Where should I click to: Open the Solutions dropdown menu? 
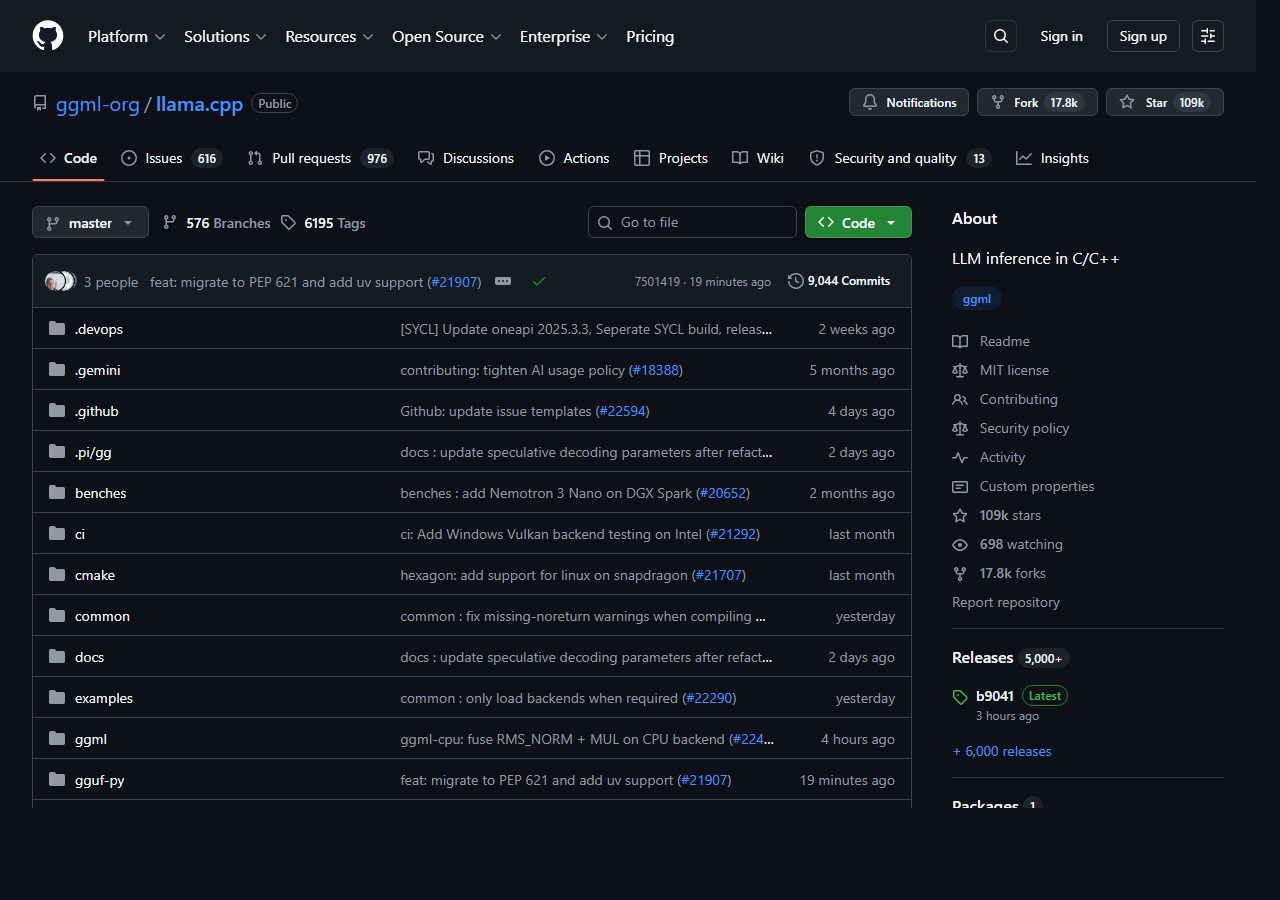[x=225, y=36]
